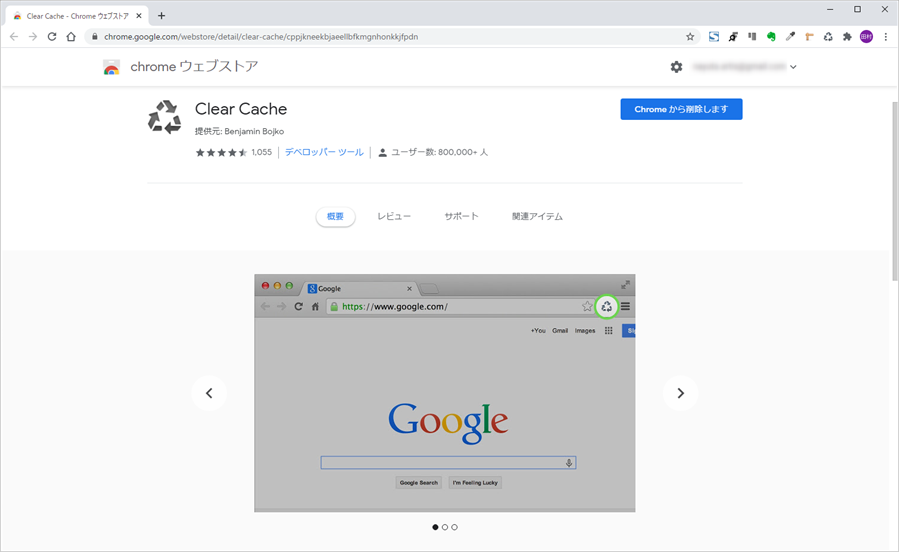Activate the eyedropper color picker extension
The image size is (899, 552).
click(790, 37)
